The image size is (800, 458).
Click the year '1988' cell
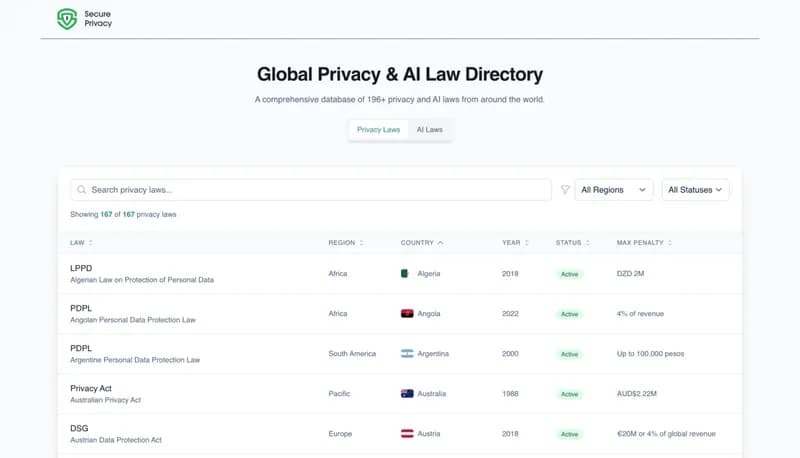pyautogui.click(x=510, y=394)
